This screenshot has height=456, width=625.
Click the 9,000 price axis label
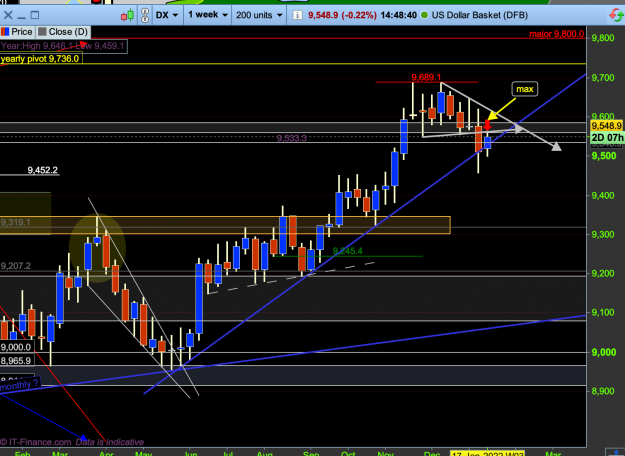[603, 352]
